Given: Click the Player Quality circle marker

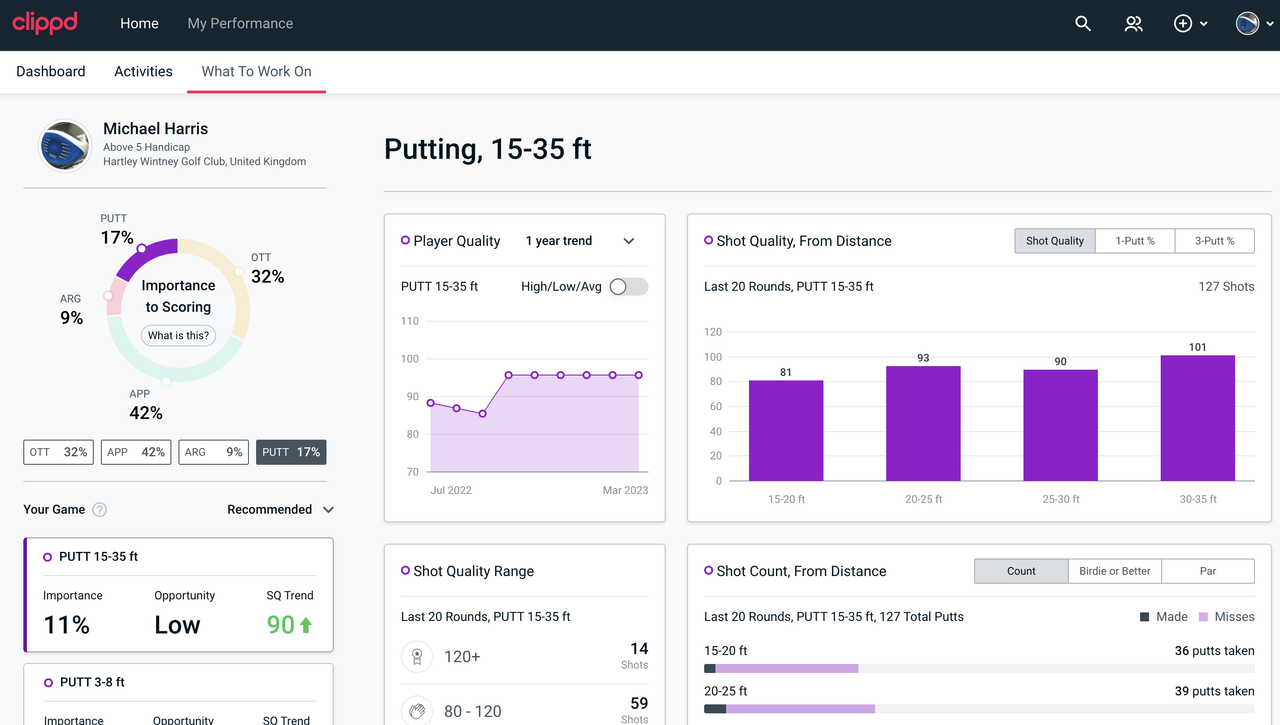Looking at the screenshot, I should [x=405, y=241].
